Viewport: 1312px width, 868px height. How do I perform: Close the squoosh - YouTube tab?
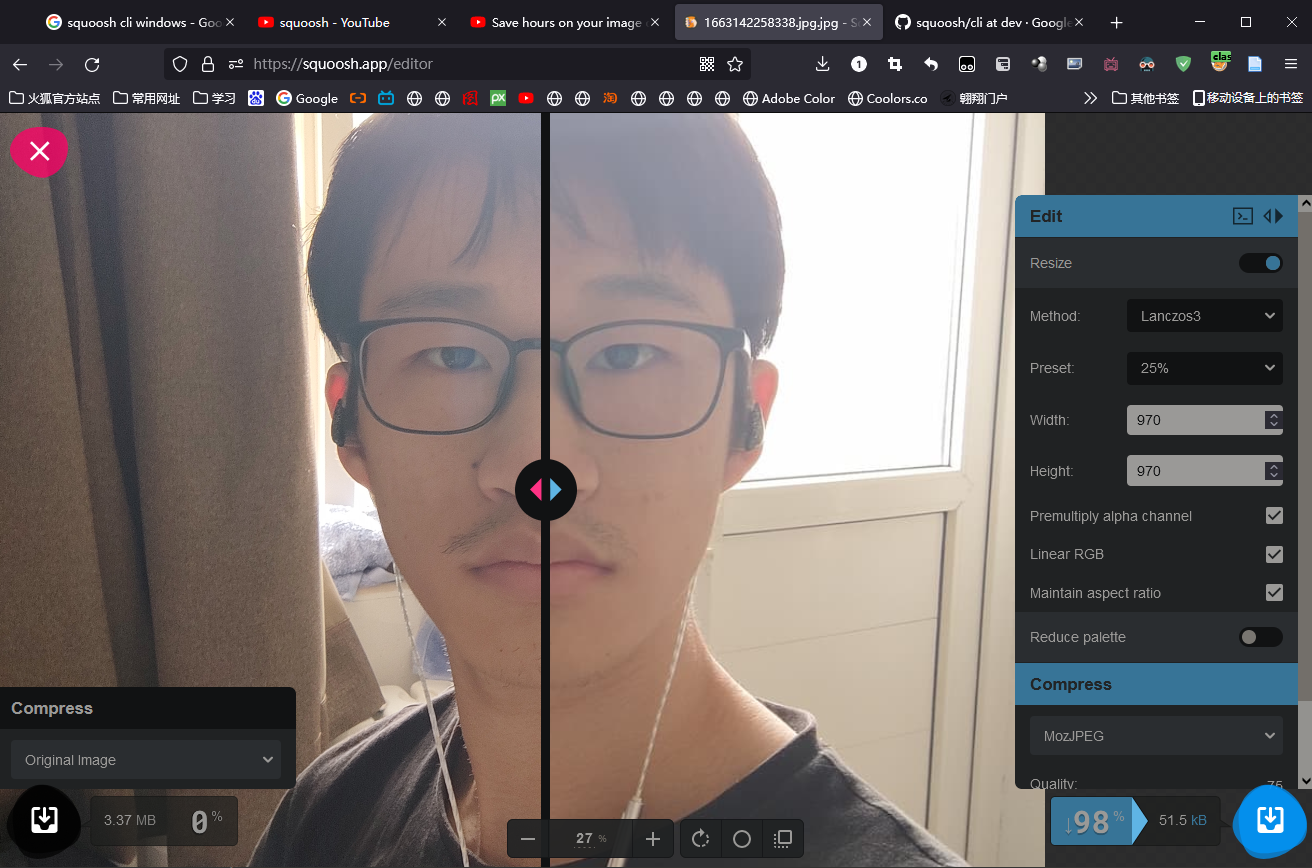(440, 22)
